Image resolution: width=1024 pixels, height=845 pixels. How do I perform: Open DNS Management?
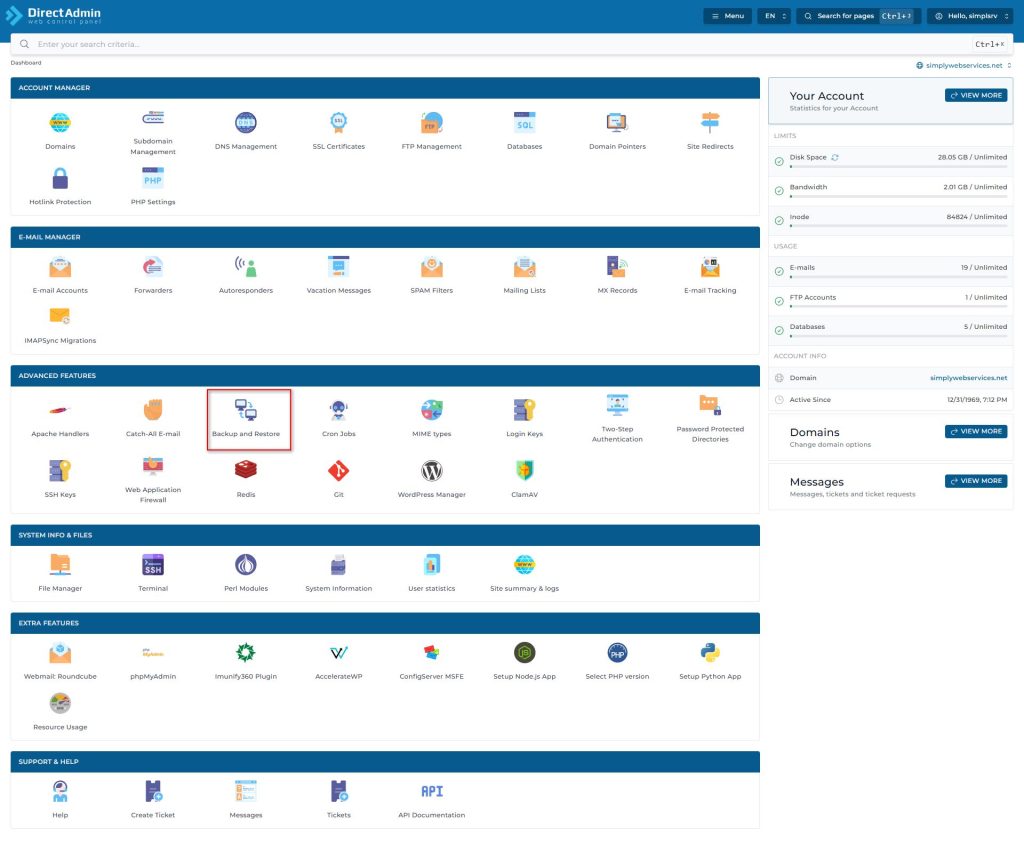point(246,131)
